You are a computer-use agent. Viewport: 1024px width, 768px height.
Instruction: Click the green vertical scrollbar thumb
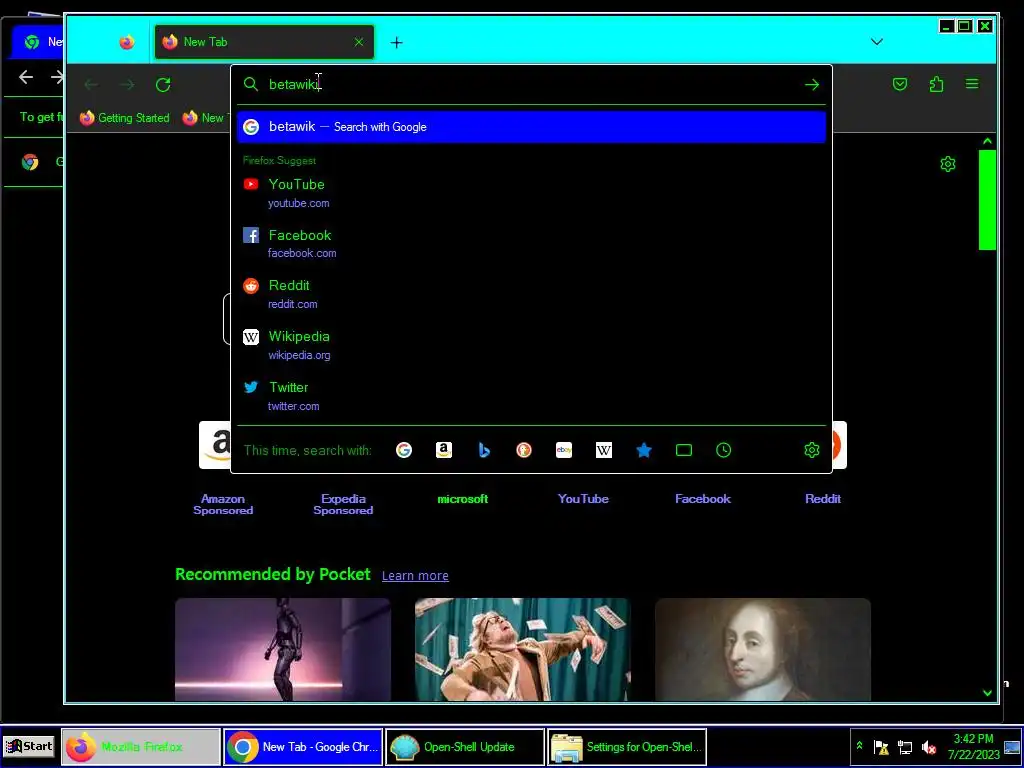pos(987,200)
